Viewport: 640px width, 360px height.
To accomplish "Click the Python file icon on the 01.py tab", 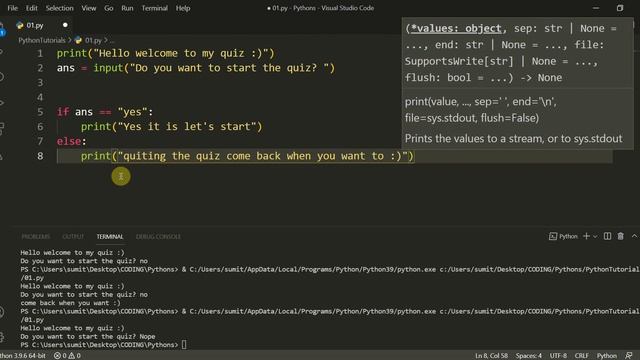I will tap(20, 25).
